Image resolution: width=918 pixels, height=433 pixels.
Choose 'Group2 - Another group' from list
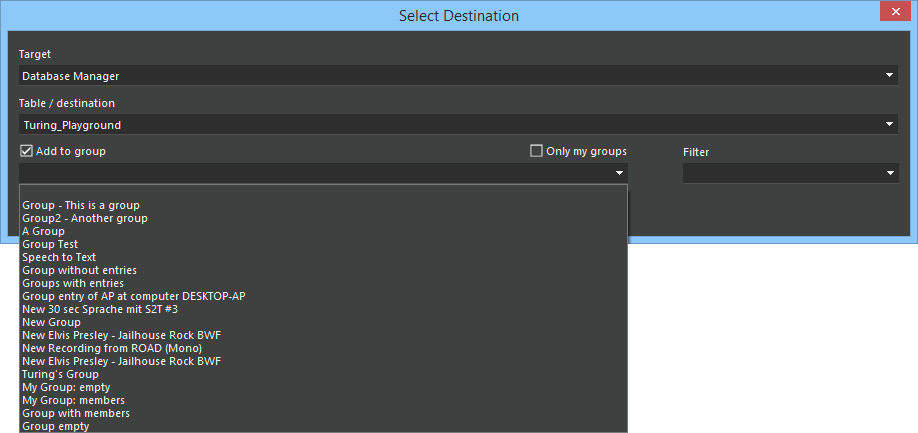pyautogui.click(x=85, y=218)
